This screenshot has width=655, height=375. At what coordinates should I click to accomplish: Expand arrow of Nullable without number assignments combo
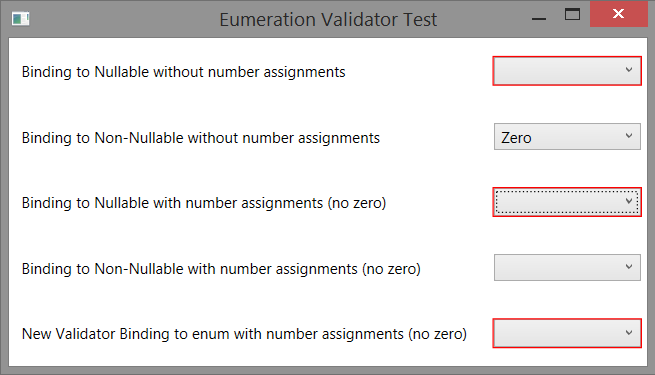pyautogui.click(x=629, y=70)
